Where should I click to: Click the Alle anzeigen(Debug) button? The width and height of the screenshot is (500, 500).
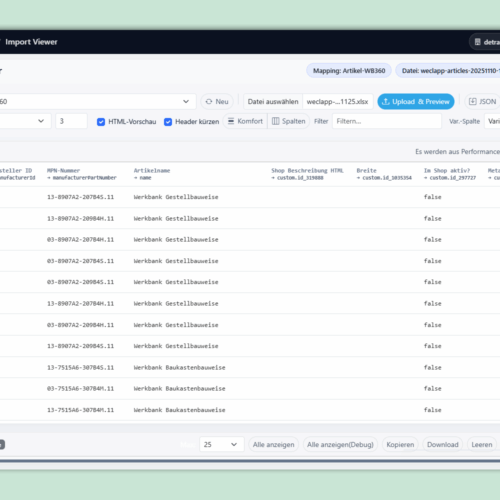tap(340, 445)
